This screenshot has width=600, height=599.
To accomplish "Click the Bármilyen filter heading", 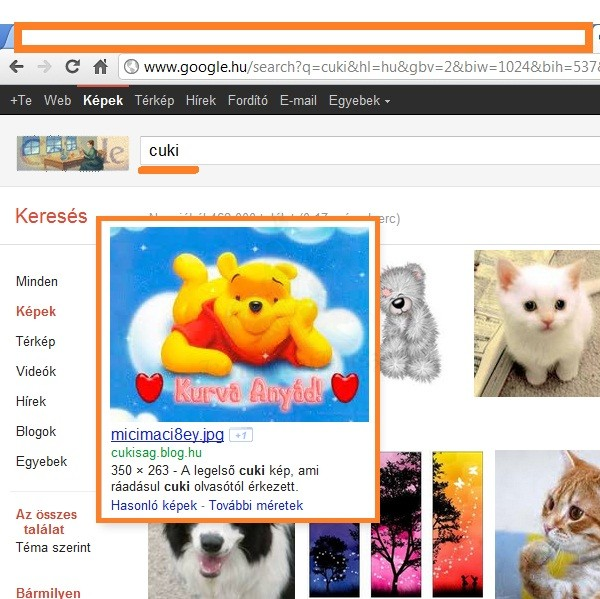I will tap(48, 592).
